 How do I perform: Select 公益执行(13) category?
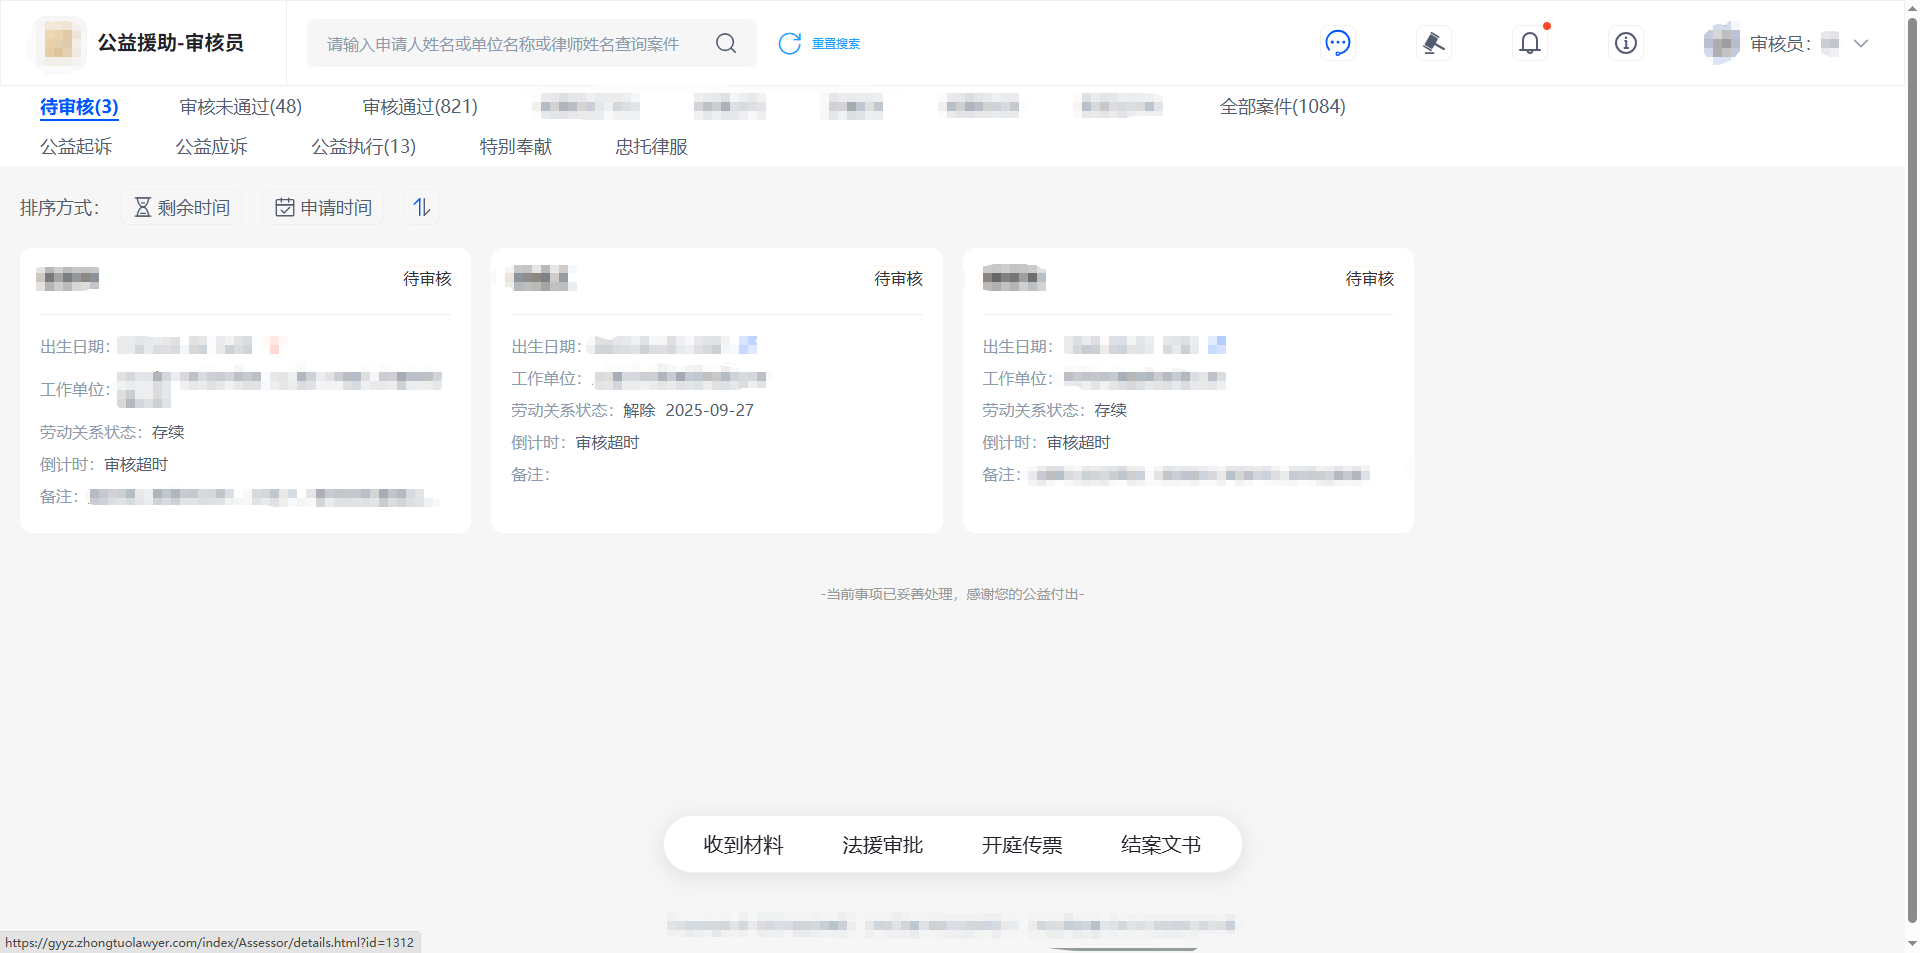tap(363, 146)
